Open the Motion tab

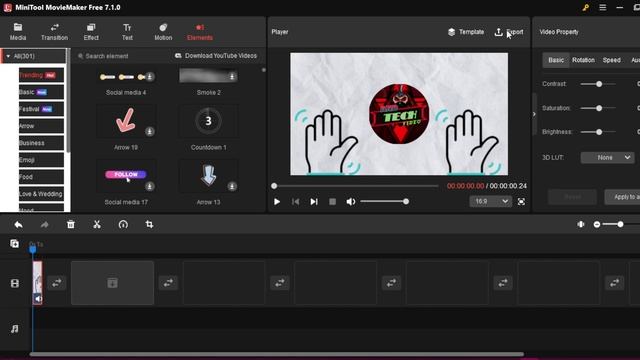[x=163, y=32]
